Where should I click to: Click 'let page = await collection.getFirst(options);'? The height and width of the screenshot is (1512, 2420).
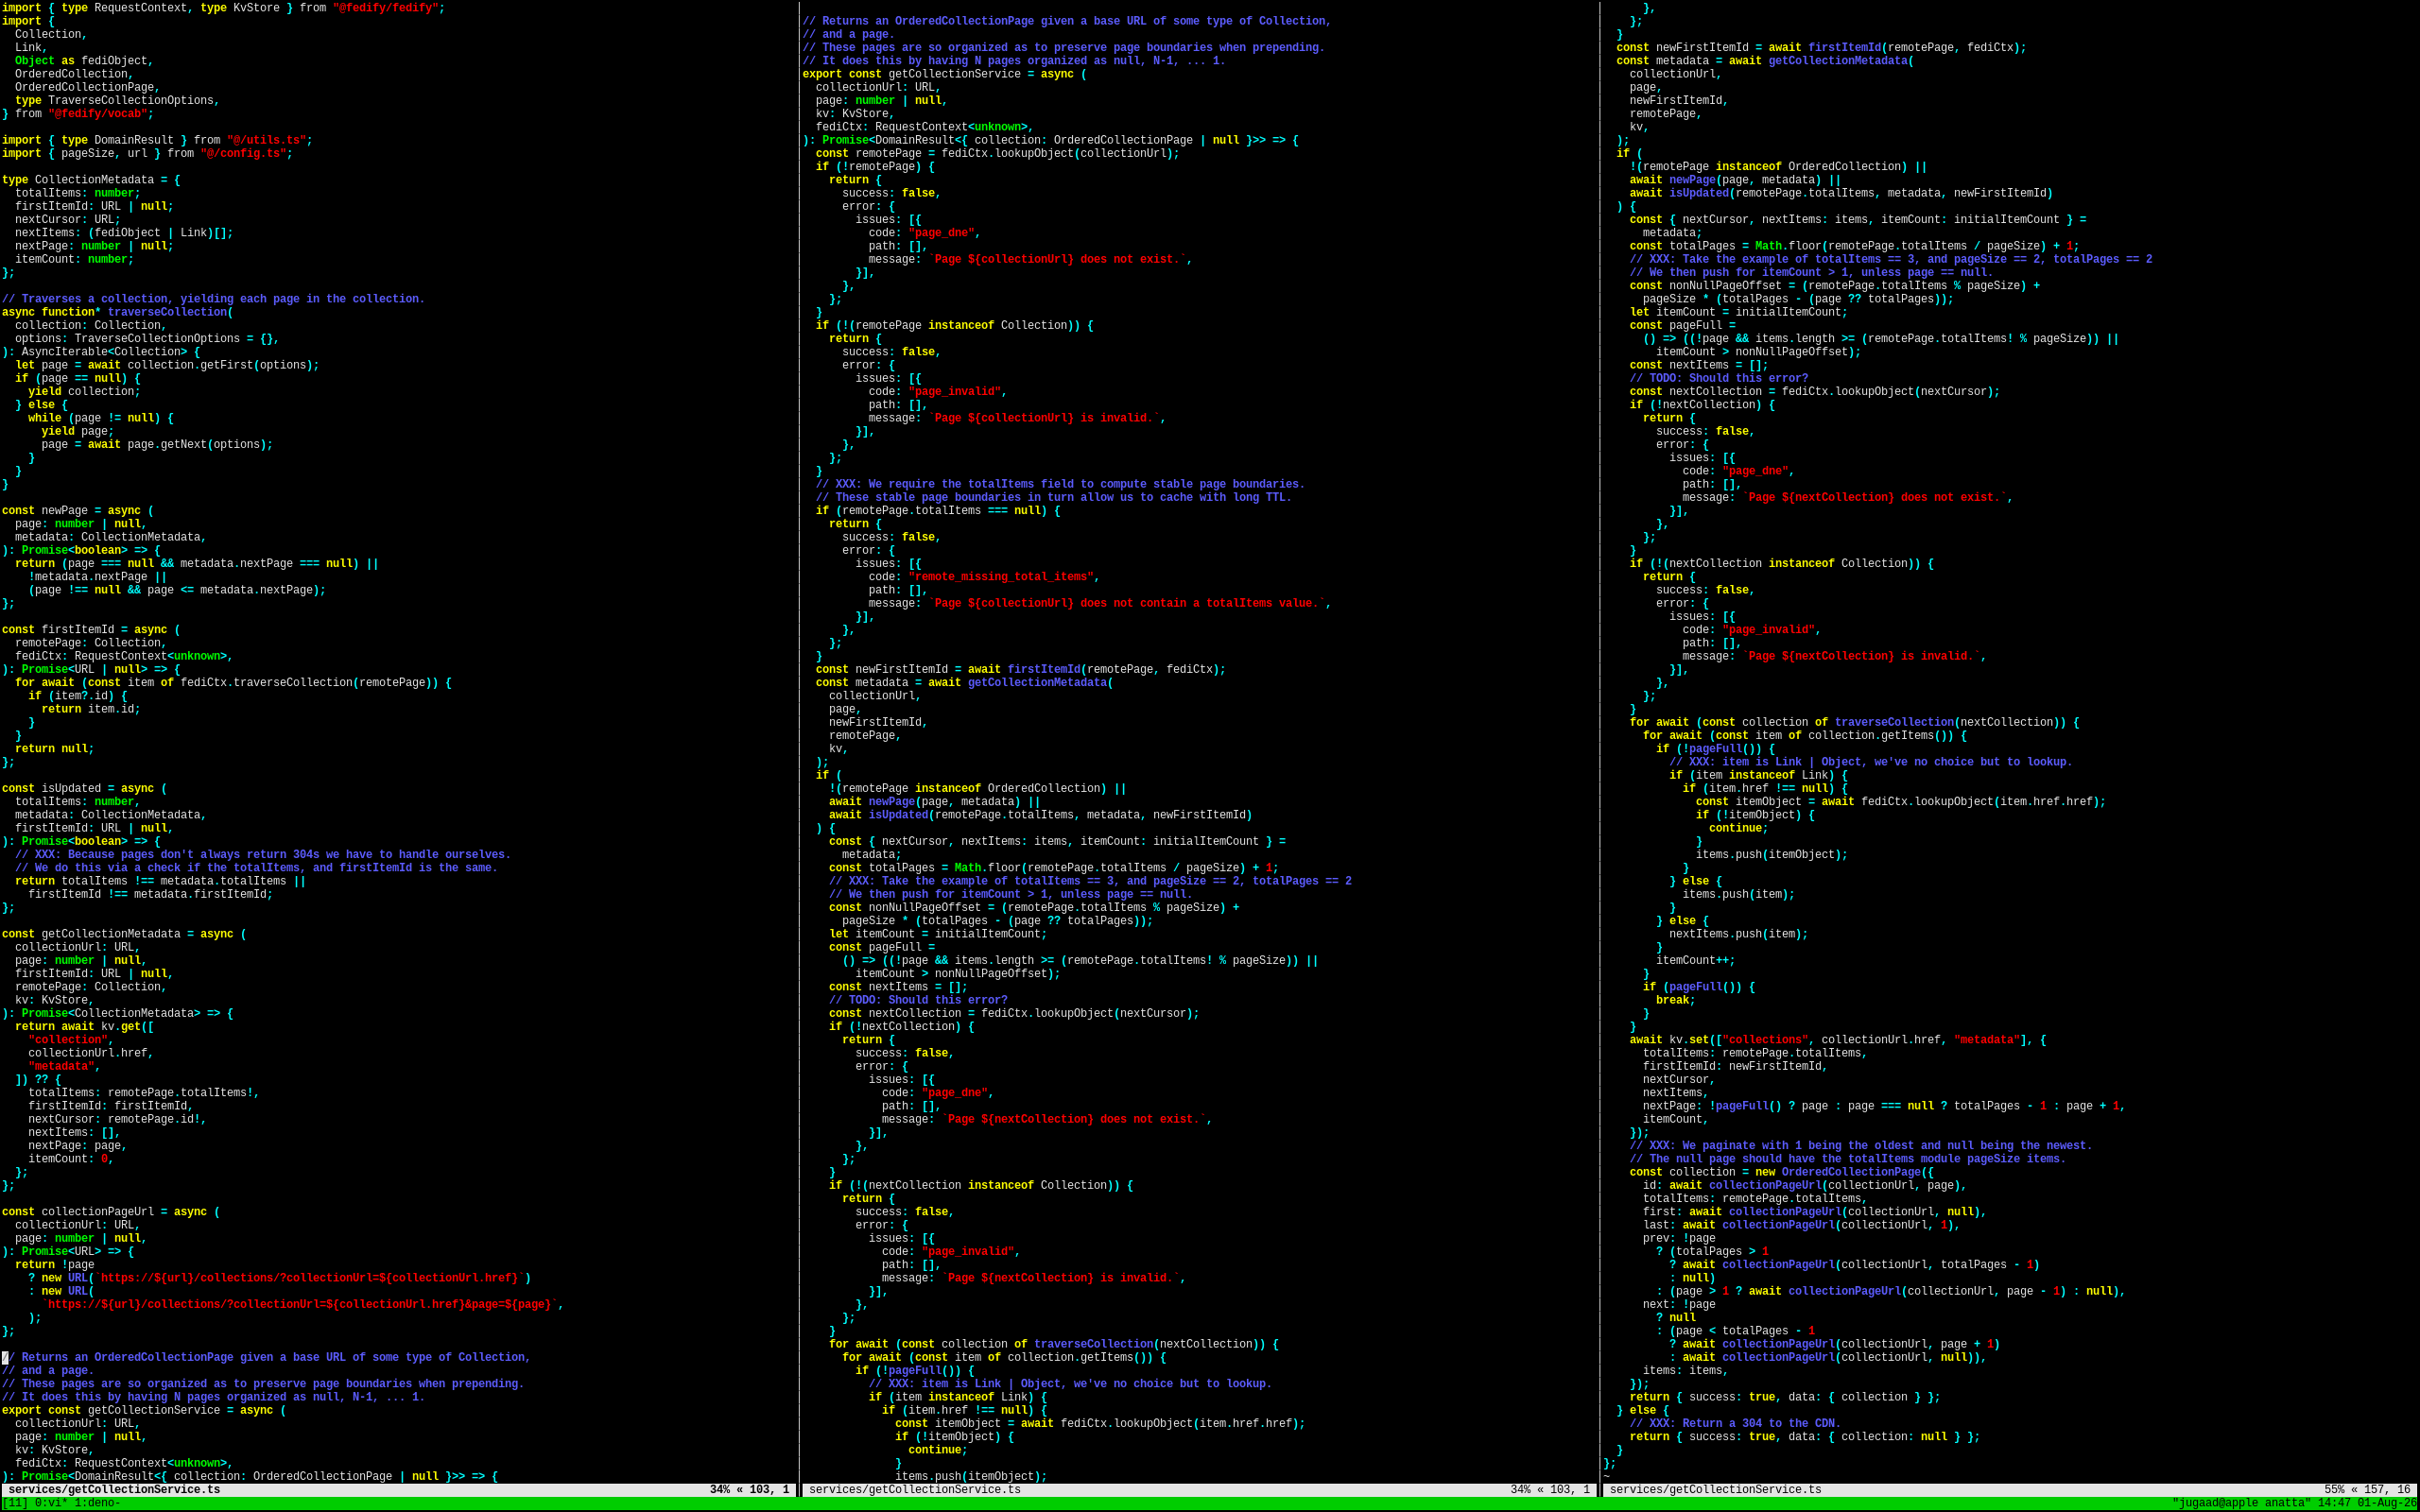[167, 365]
